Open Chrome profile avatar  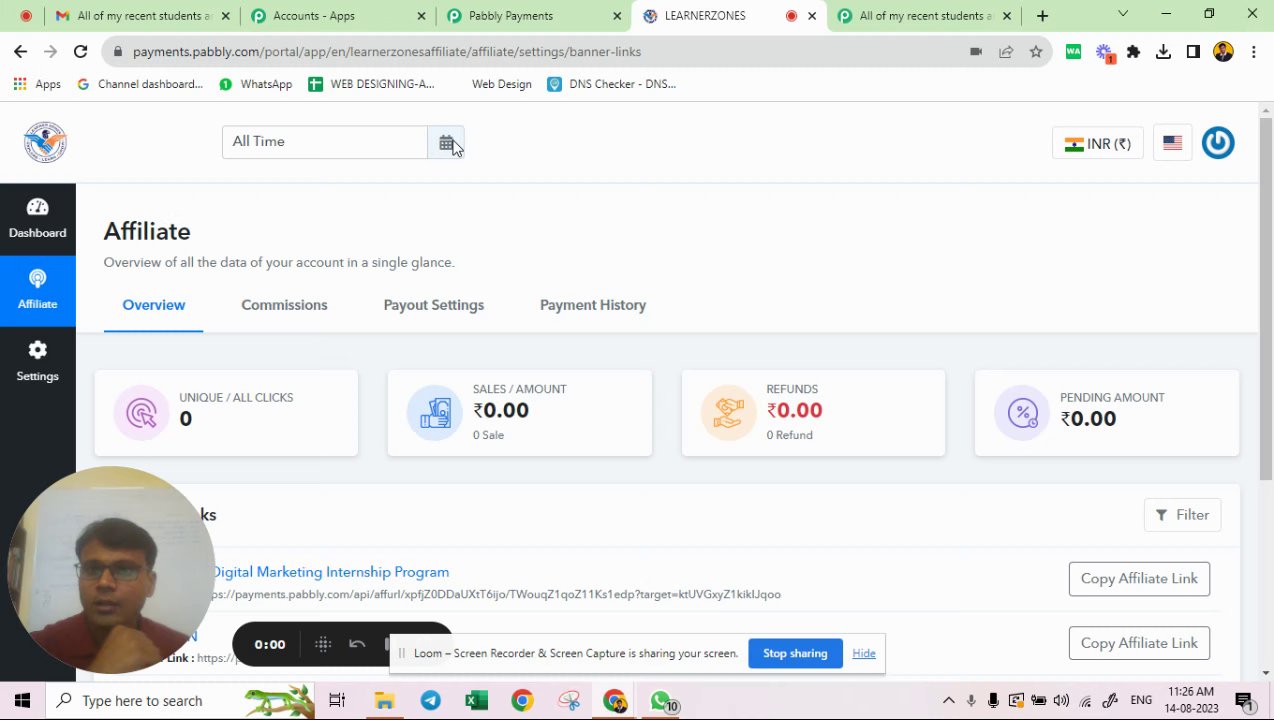[1223, 52]
